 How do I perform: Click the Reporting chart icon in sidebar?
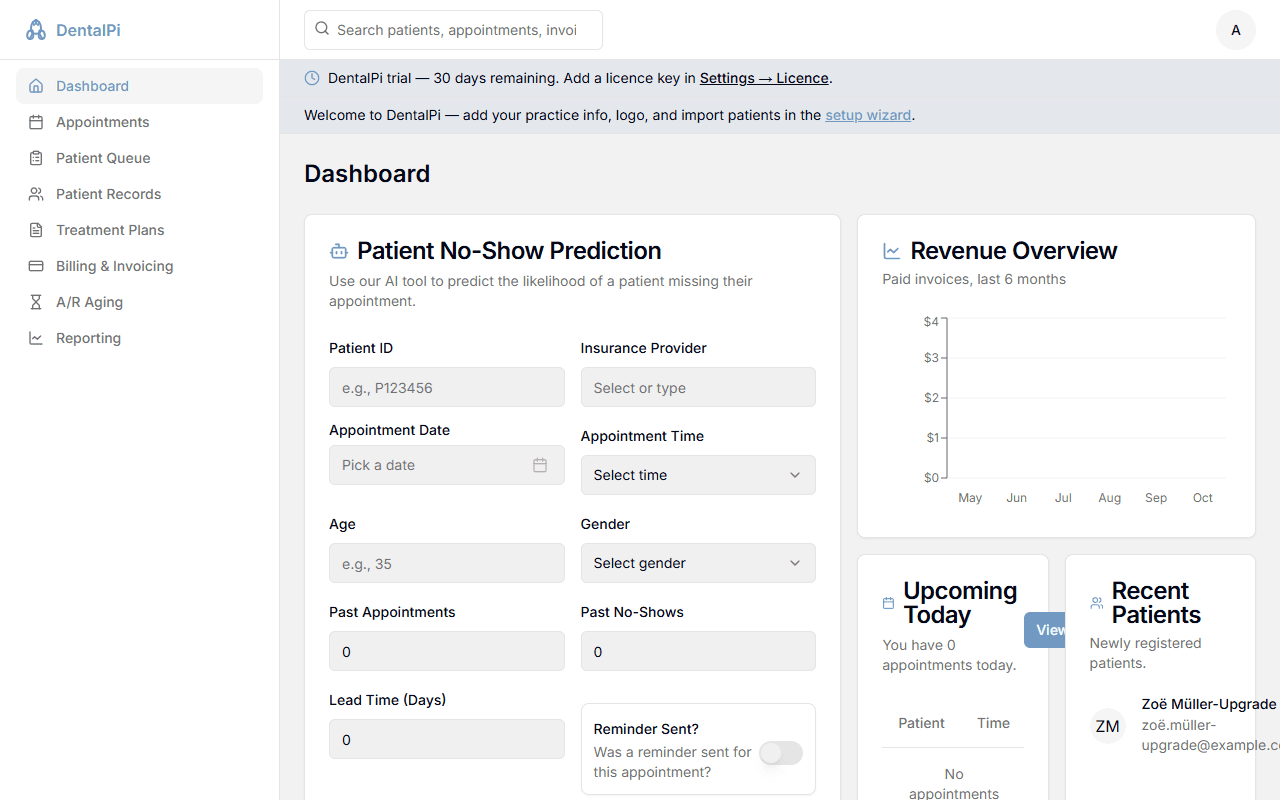(x=36, y=338)
